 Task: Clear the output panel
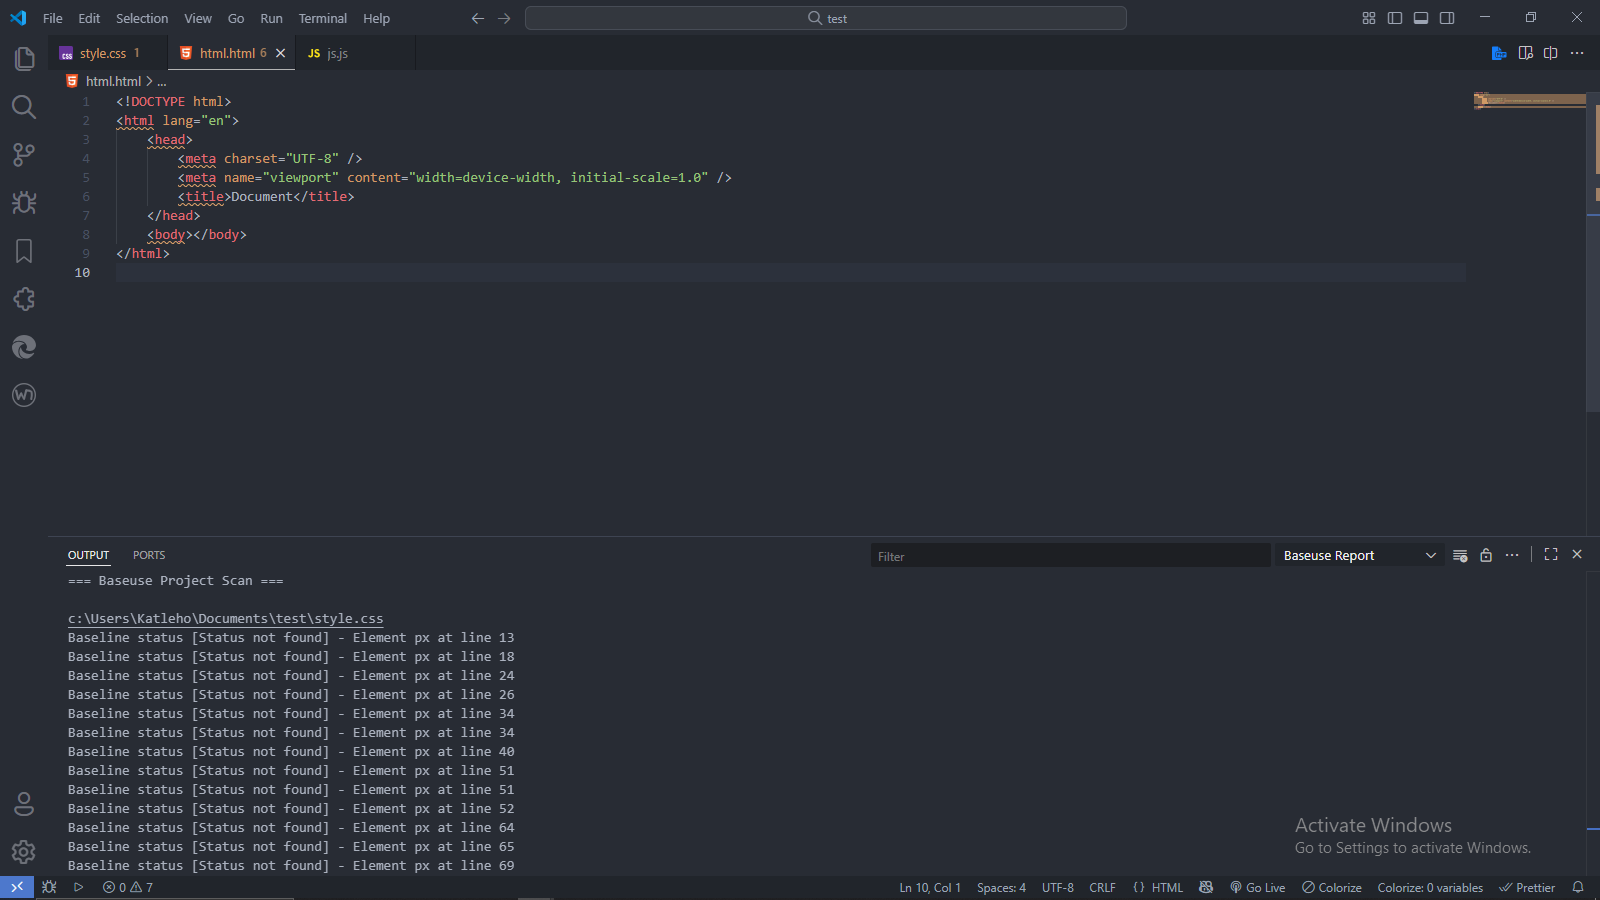coord(1460,555)
